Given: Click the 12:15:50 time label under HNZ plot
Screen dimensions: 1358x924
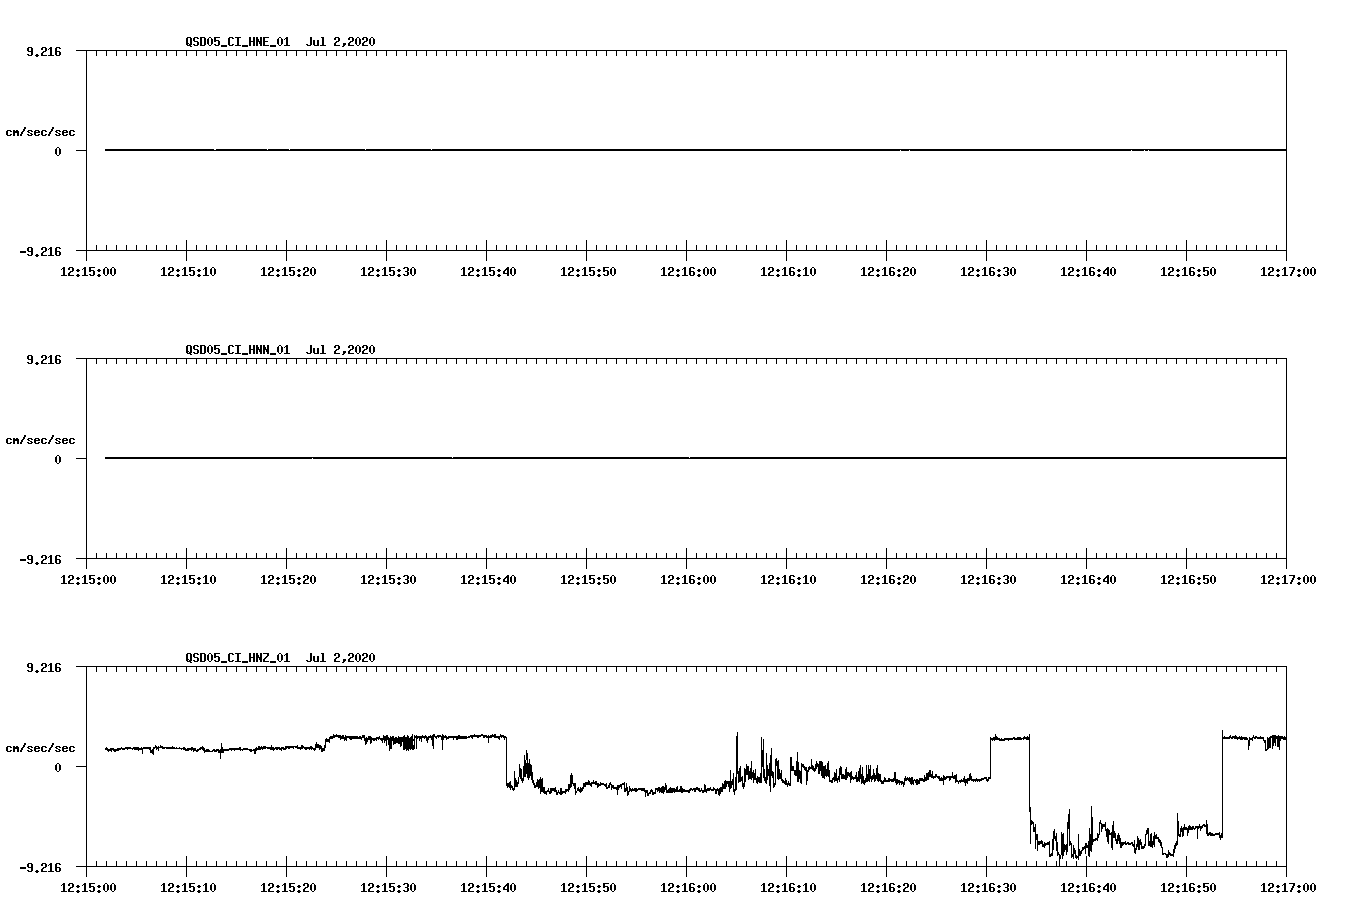Looking at the screenshot, I should pos(588,887).
